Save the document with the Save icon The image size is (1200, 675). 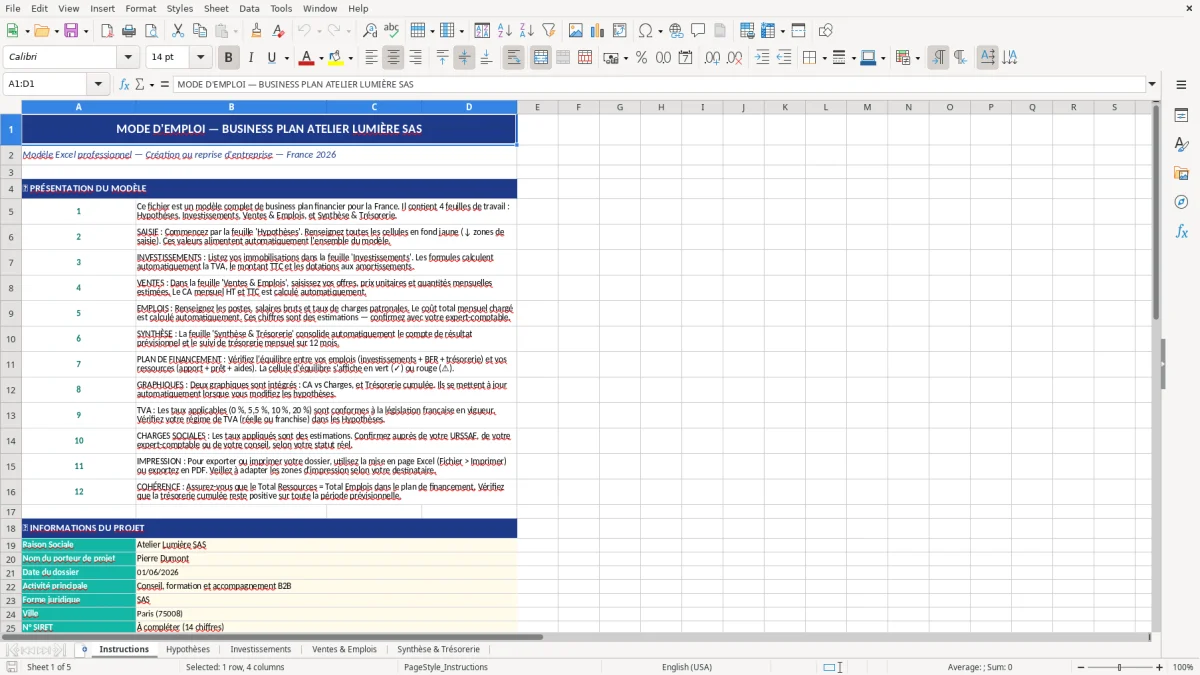(71, 31)
